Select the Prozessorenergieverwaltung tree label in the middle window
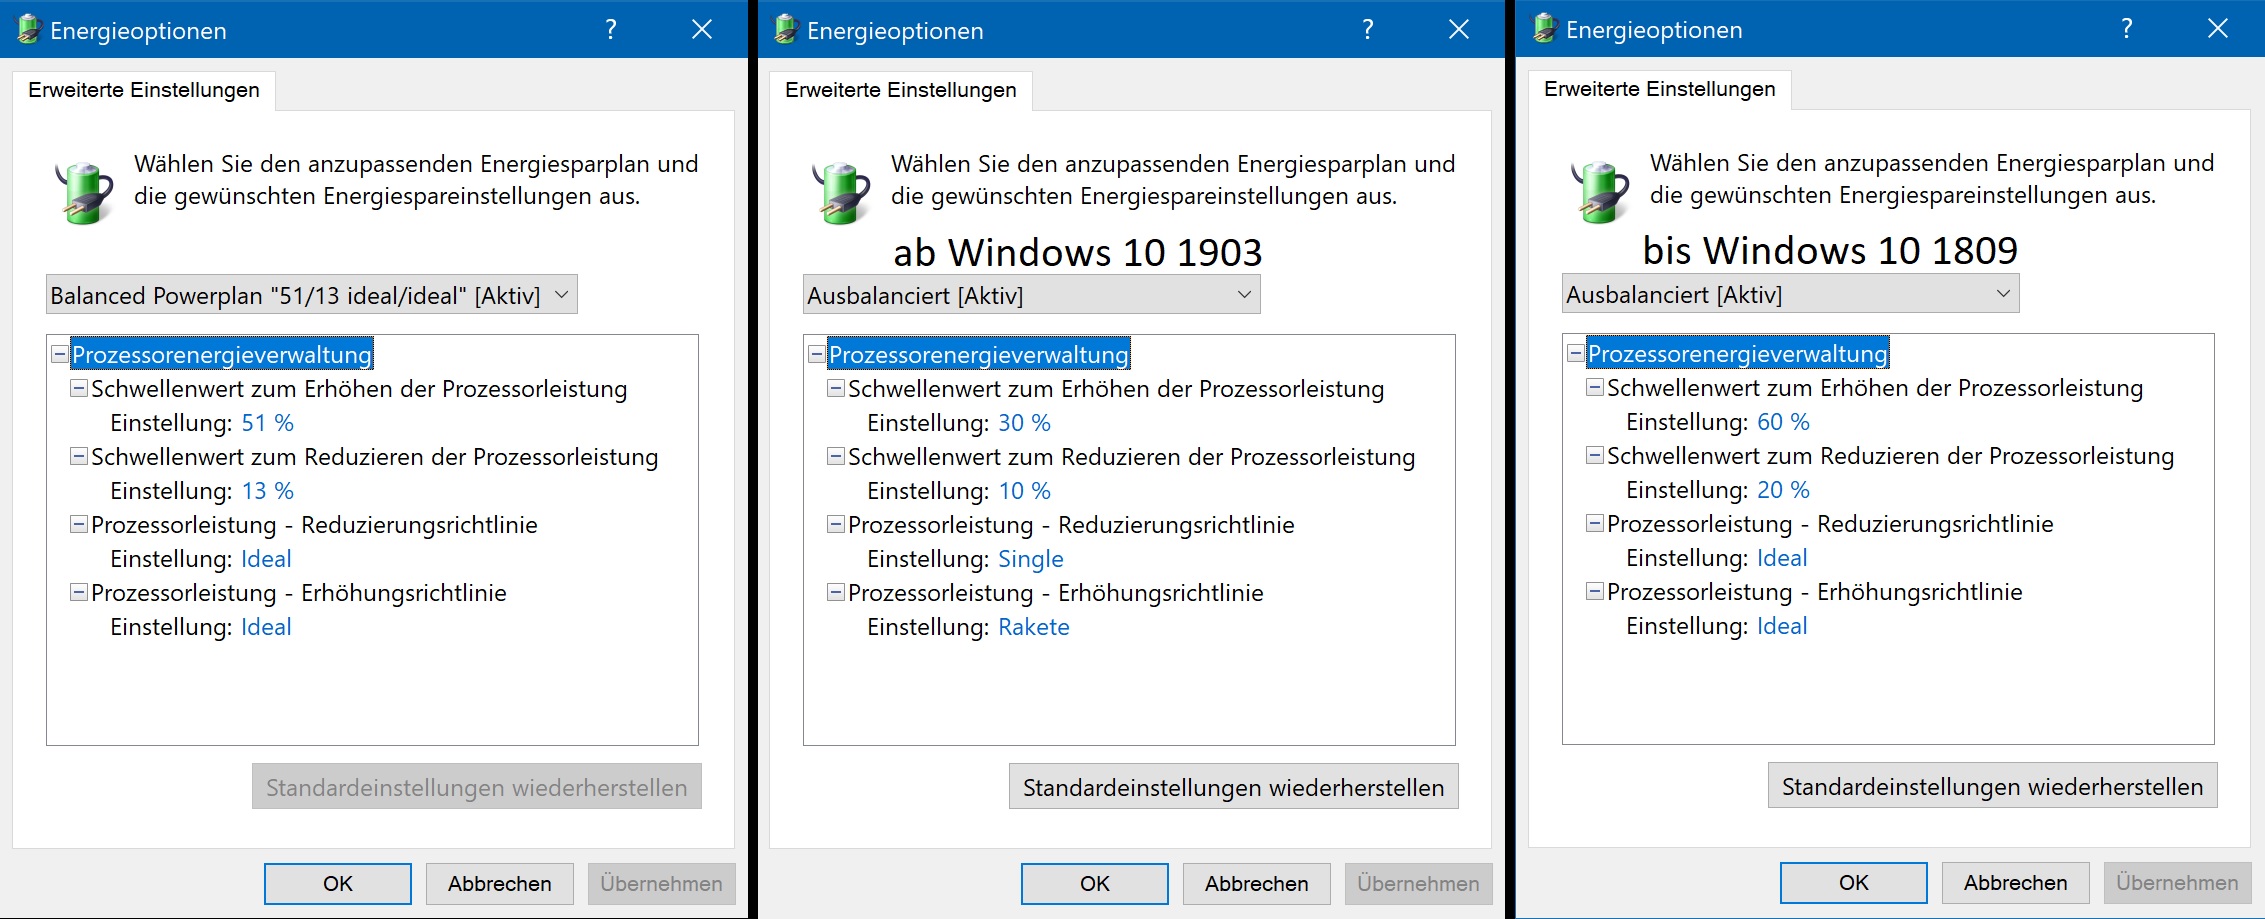 [x=979, y=355]
